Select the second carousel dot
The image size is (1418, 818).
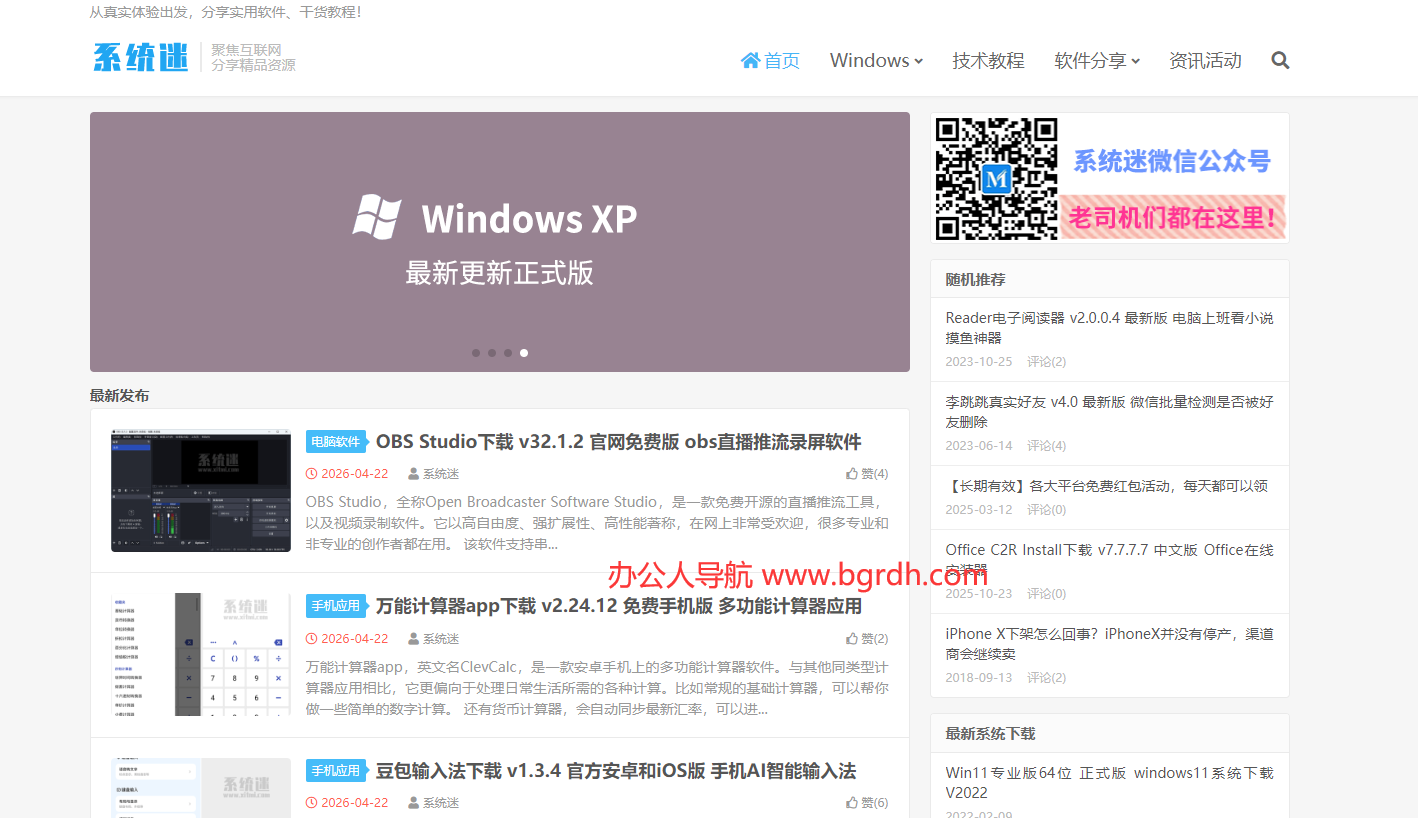tap(492, 353)
